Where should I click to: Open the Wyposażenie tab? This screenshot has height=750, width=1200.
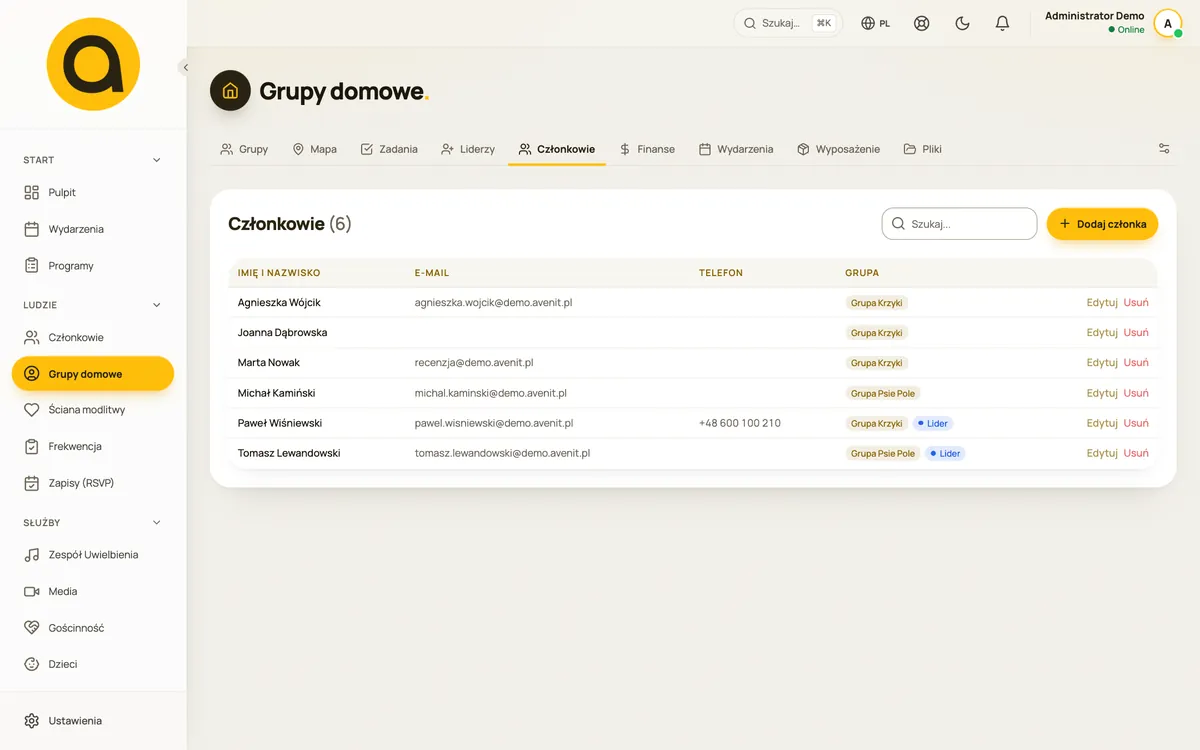[x=839, y=149]
